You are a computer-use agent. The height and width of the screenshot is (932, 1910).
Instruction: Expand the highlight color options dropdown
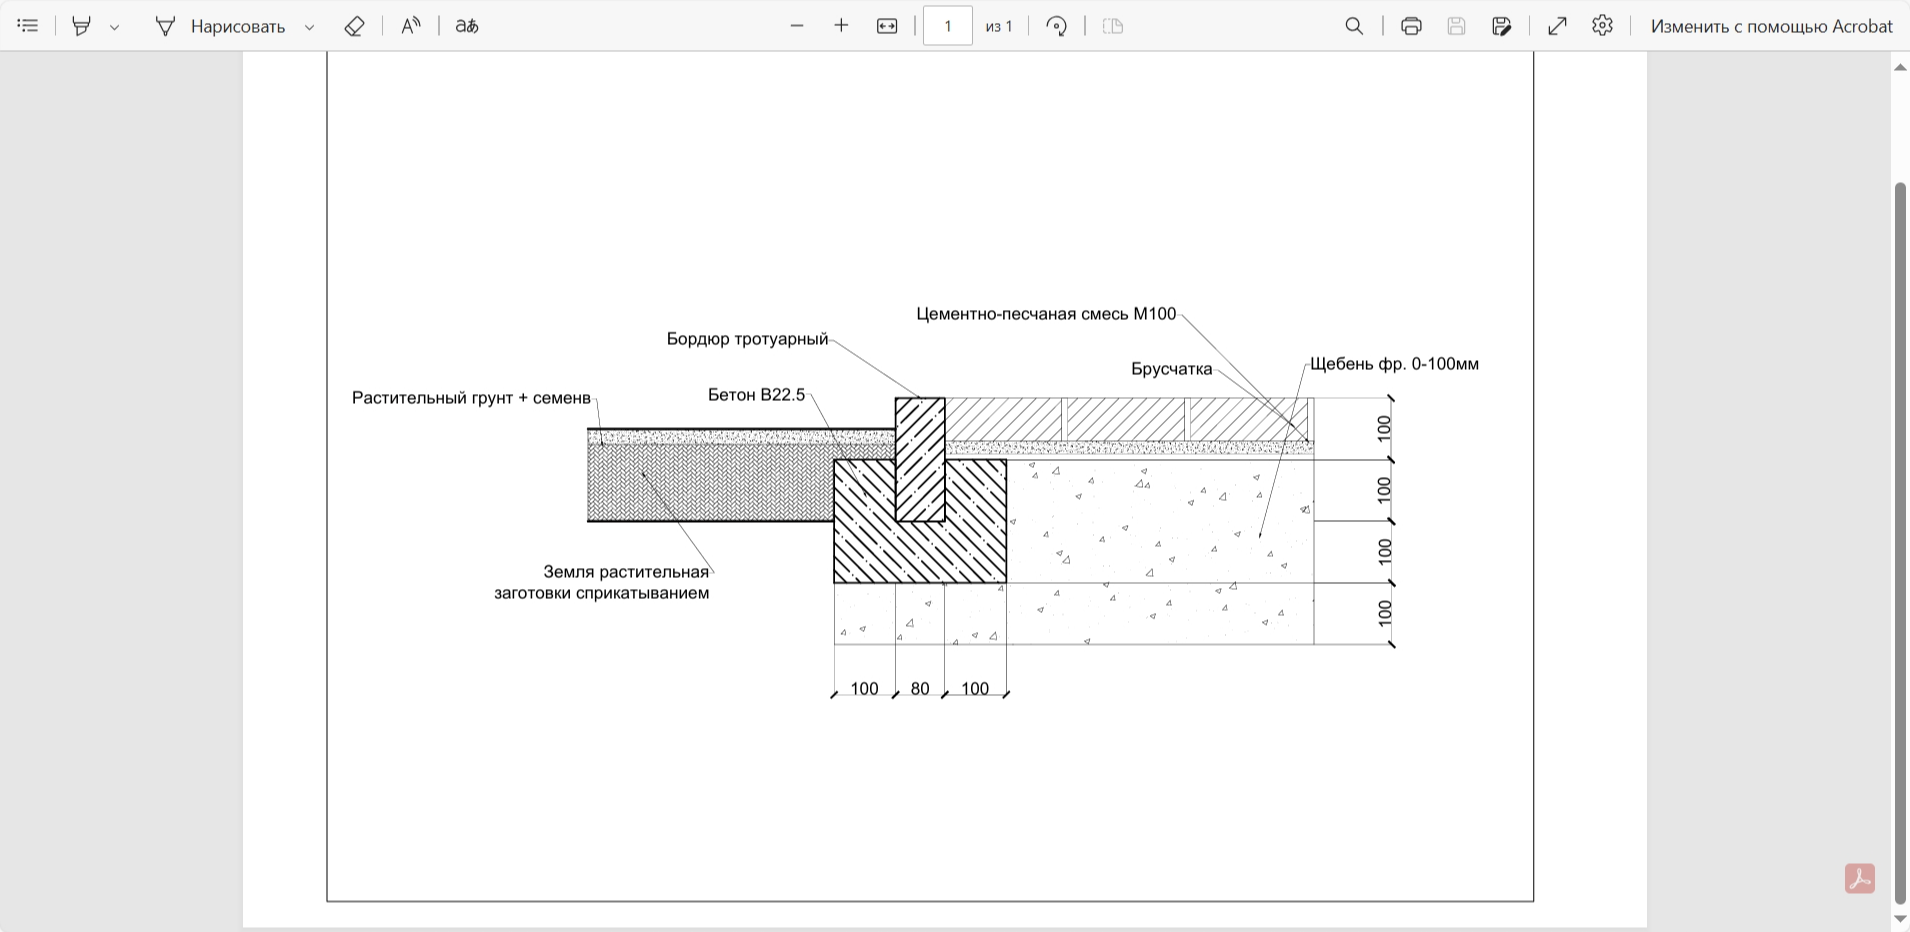(114, 27)
